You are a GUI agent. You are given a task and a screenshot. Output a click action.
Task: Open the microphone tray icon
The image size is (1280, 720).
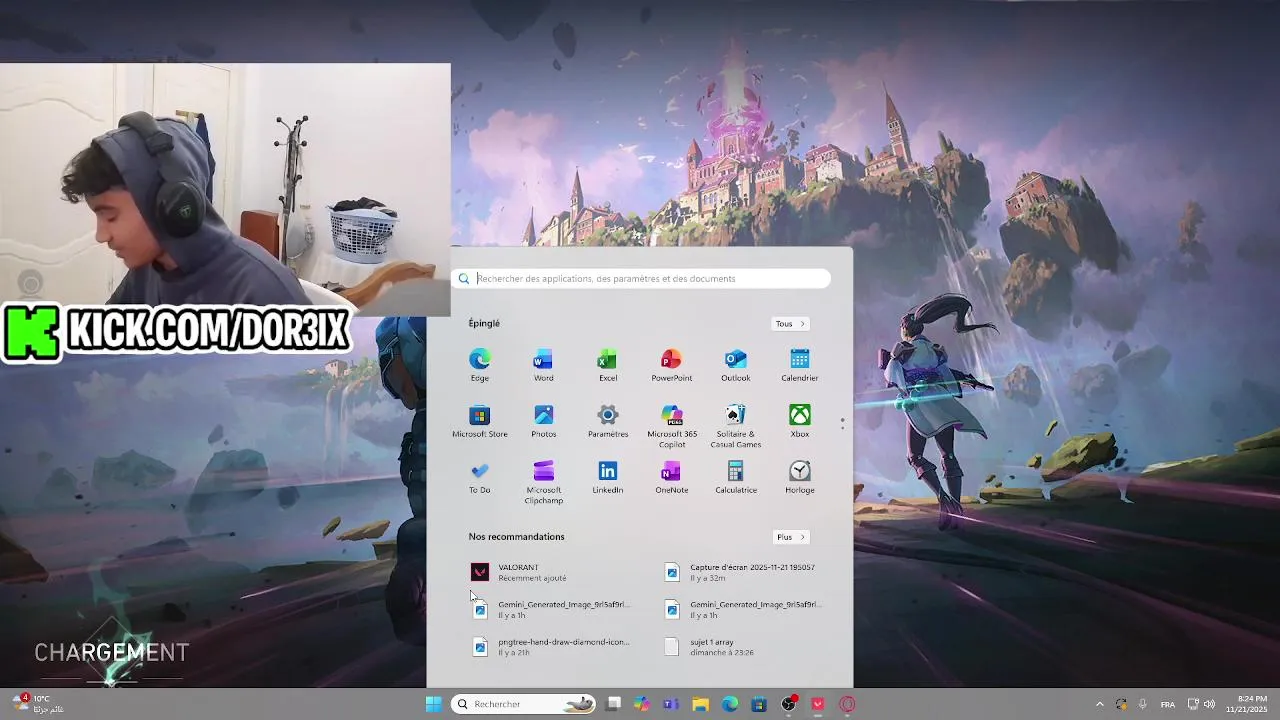pos(1143,704)
